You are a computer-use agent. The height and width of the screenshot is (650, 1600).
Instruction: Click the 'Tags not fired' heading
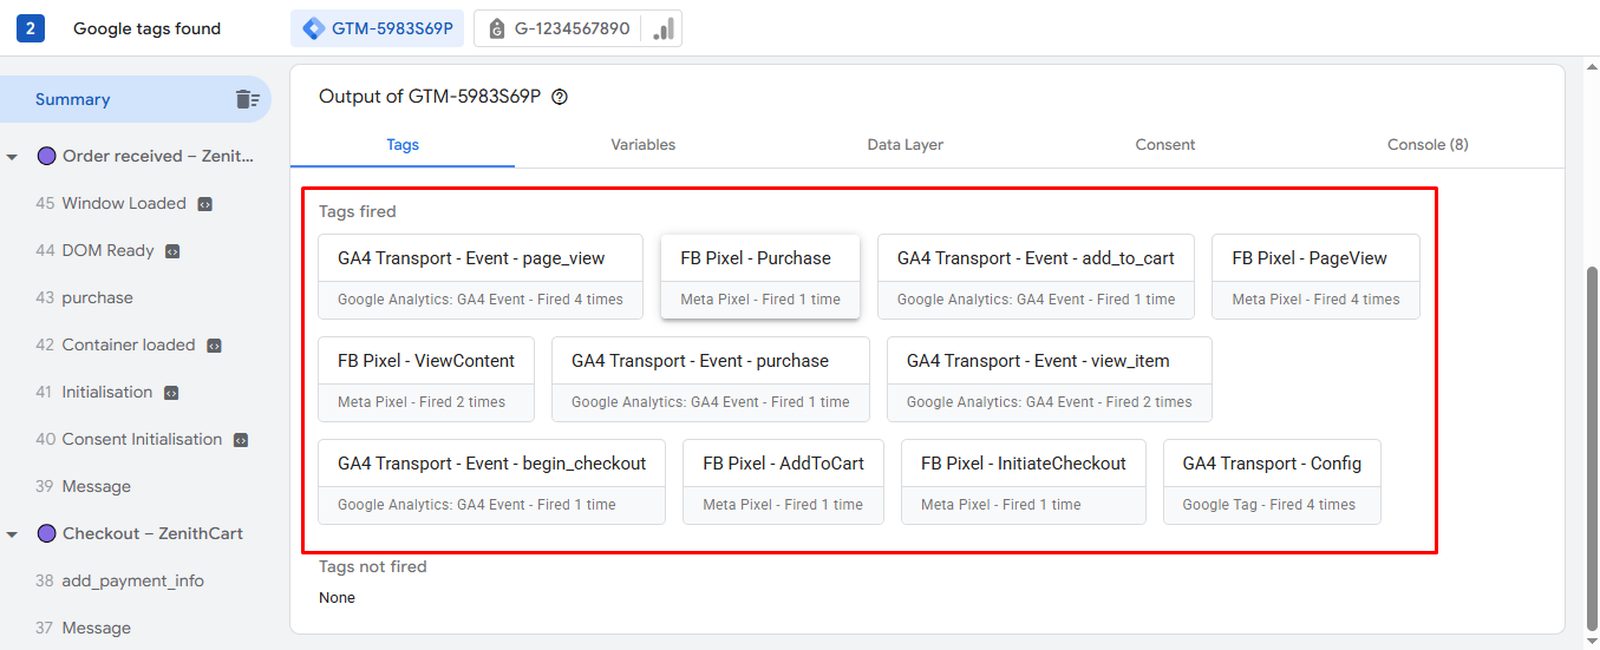372,566
